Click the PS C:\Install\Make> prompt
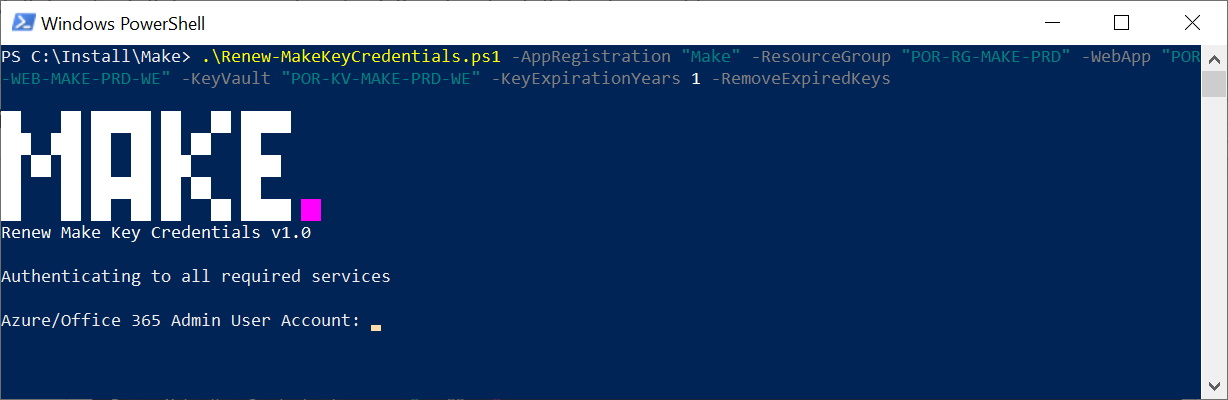This screenshot has width=1228, height=400. pos(96,56)
